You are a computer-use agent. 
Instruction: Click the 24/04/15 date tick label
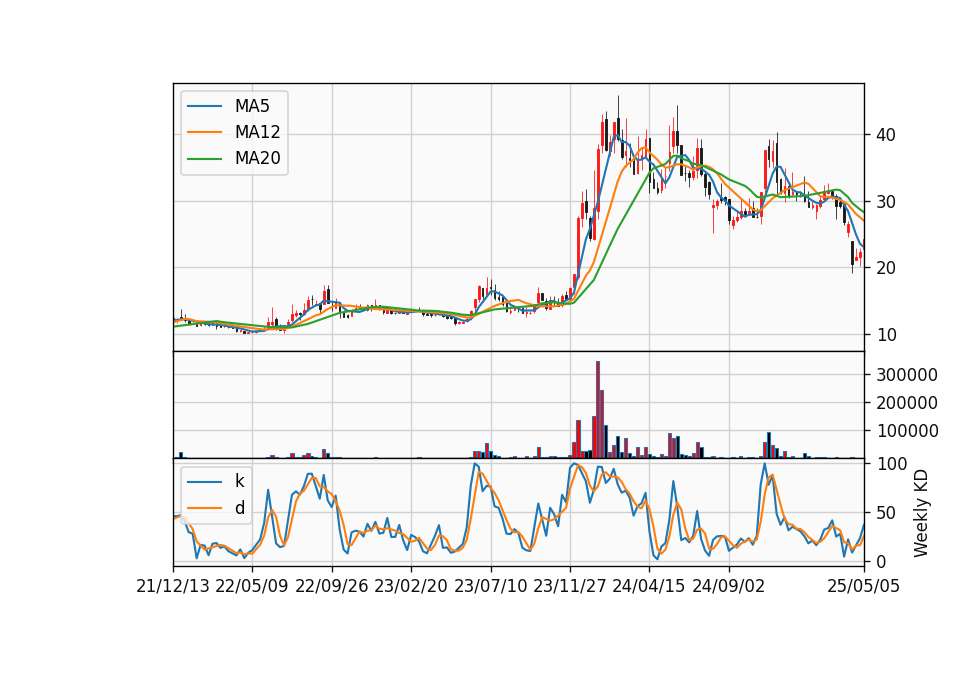pos(649,587)
